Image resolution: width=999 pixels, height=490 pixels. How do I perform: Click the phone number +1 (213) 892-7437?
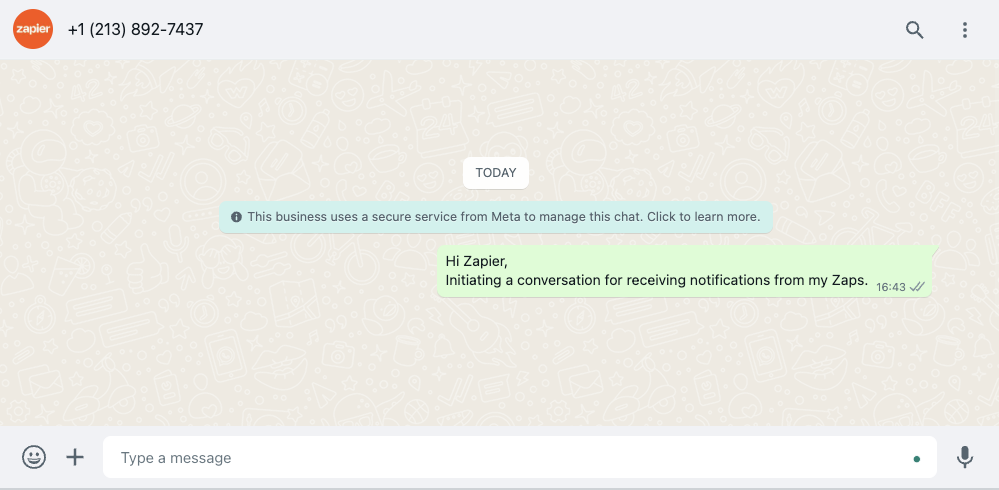(x=135, y=29)
